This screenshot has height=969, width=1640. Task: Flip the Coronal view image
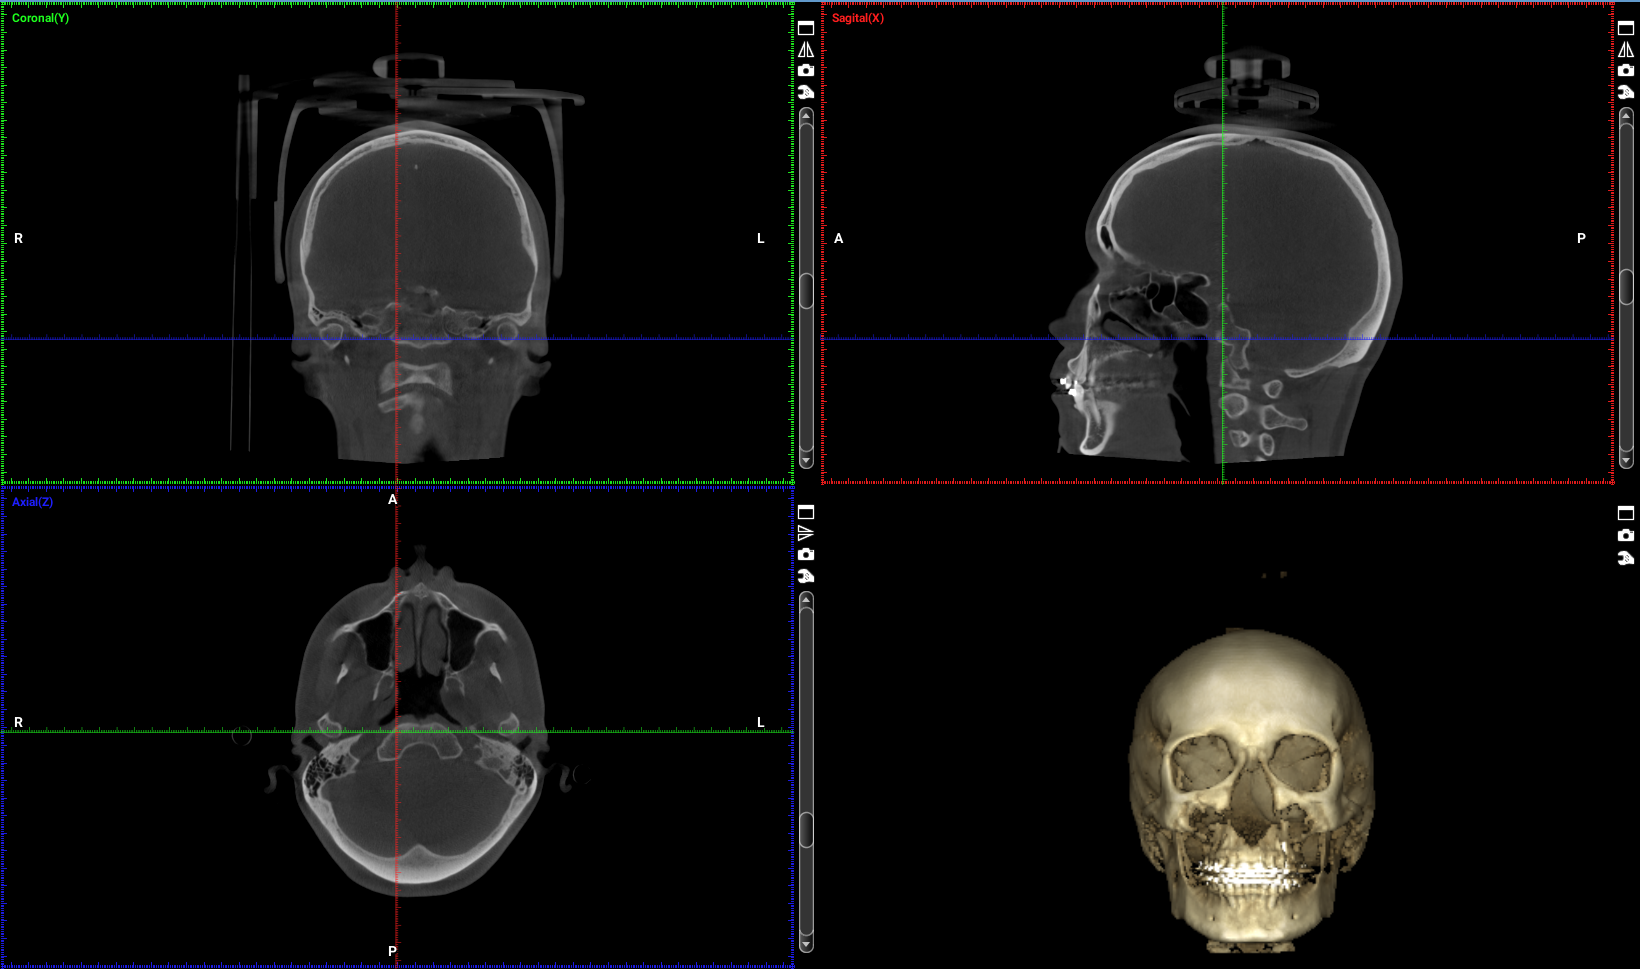click(x=806, y=49)
